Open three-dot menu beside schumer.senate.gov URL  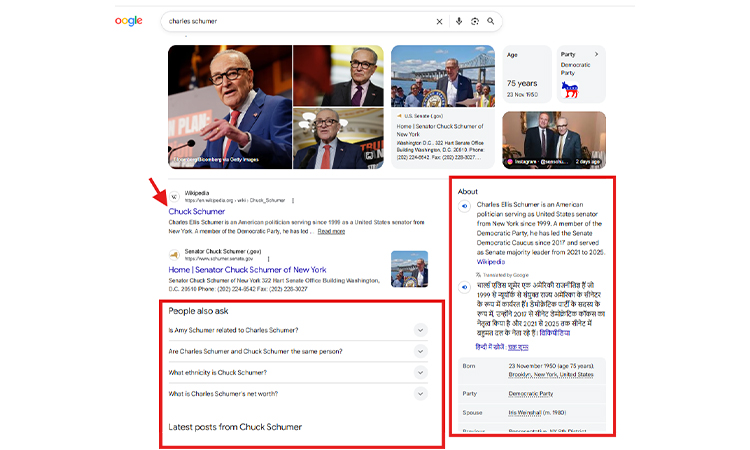point(268,259)
